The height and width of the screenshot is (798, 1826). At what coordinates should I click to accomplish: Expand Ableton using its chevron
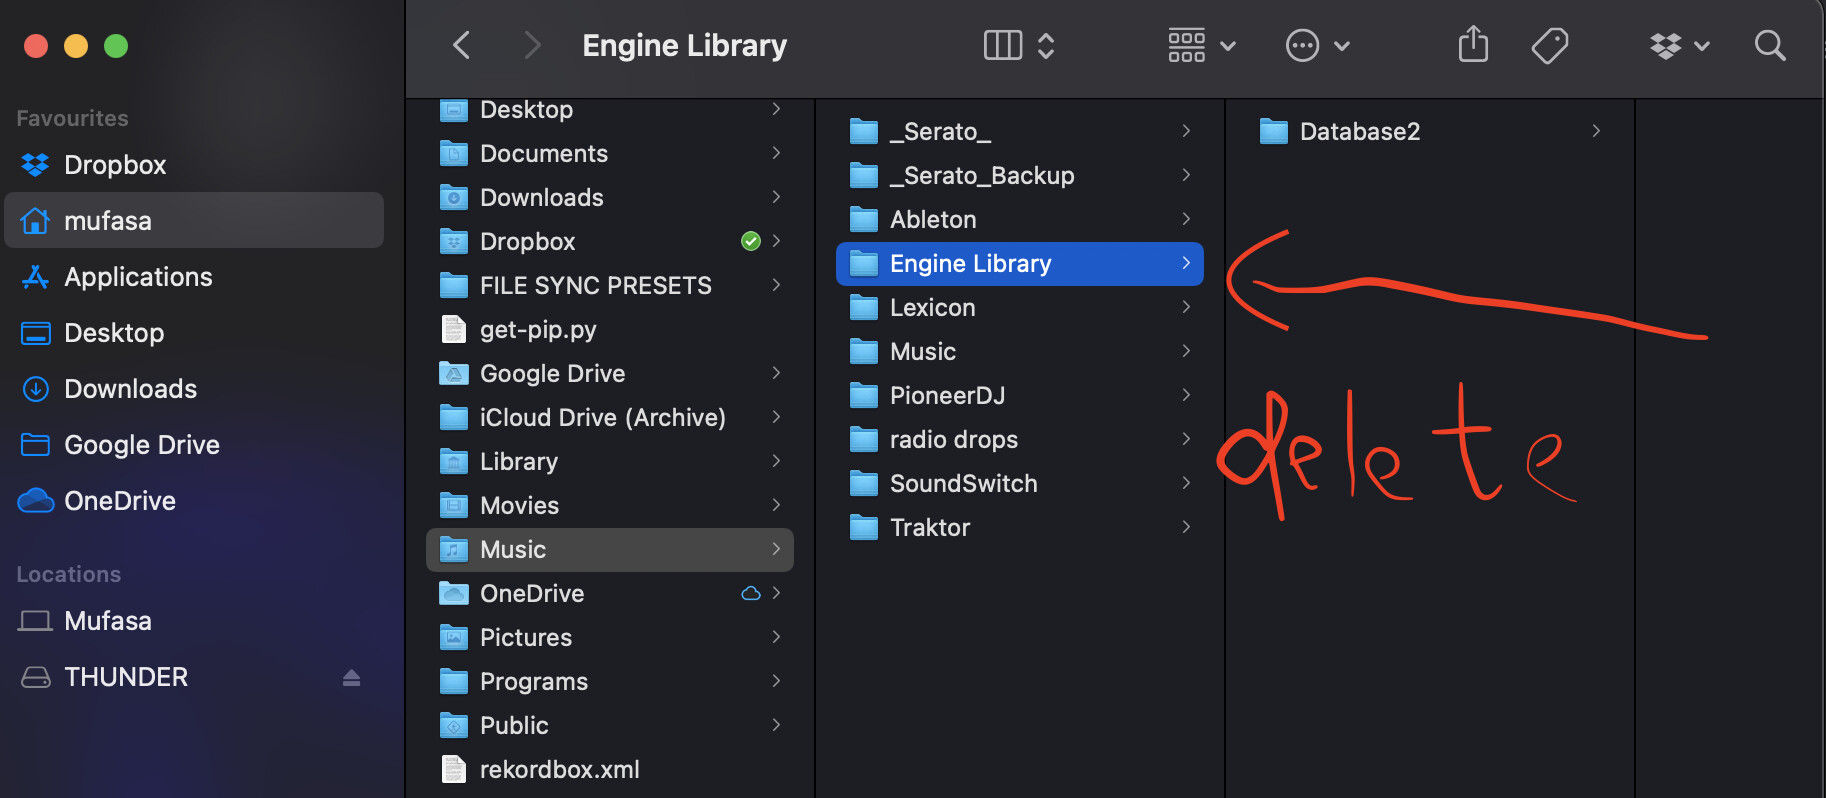[x=1186, y=219]
